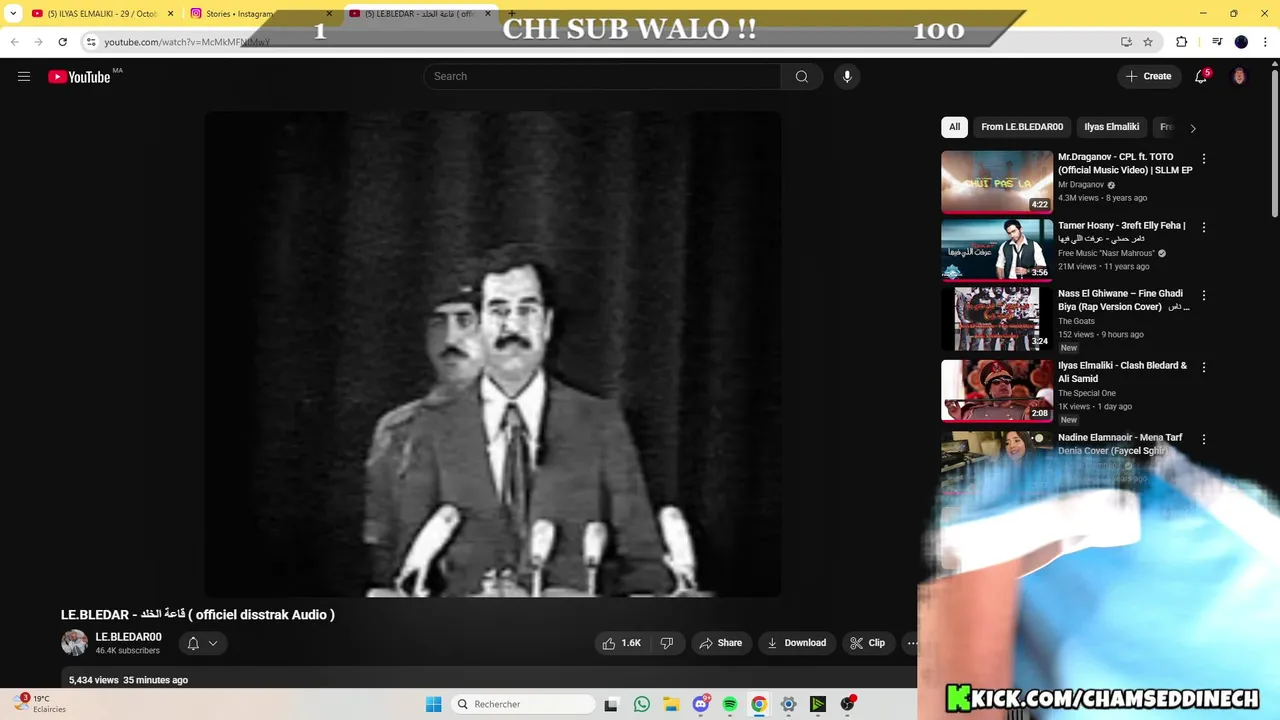Bookmark this page with star icon
The width and height of the screenshot is (1280, 720).
tap(1148, 41)
